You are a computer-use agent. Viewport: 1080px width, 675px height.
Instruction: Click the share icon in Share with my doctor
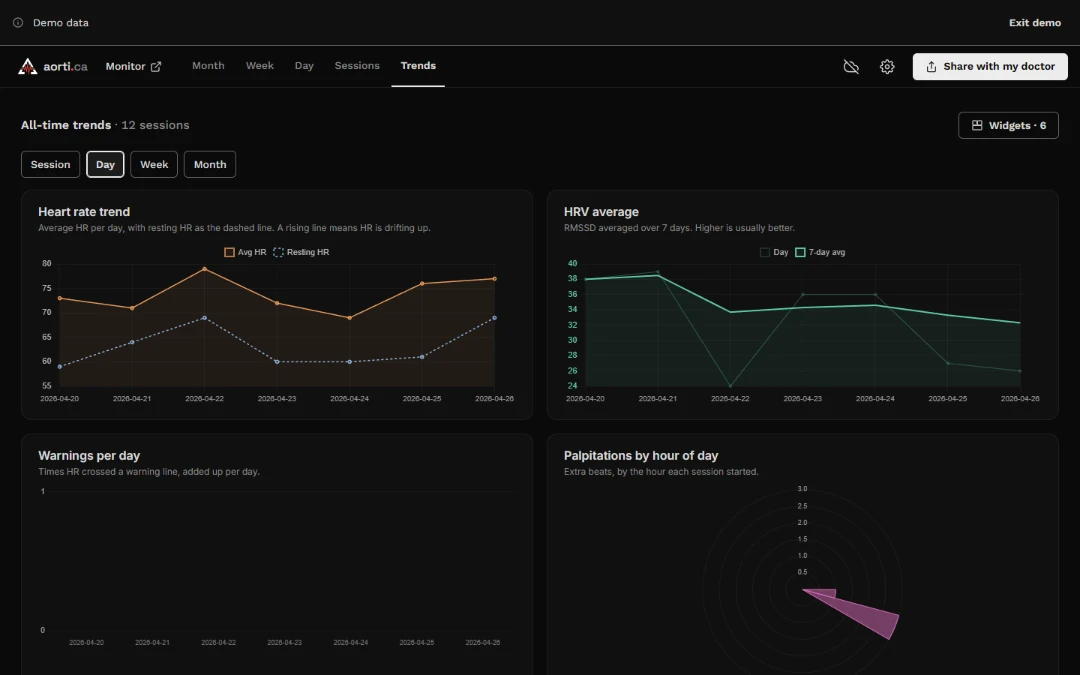tap(931, 66)
